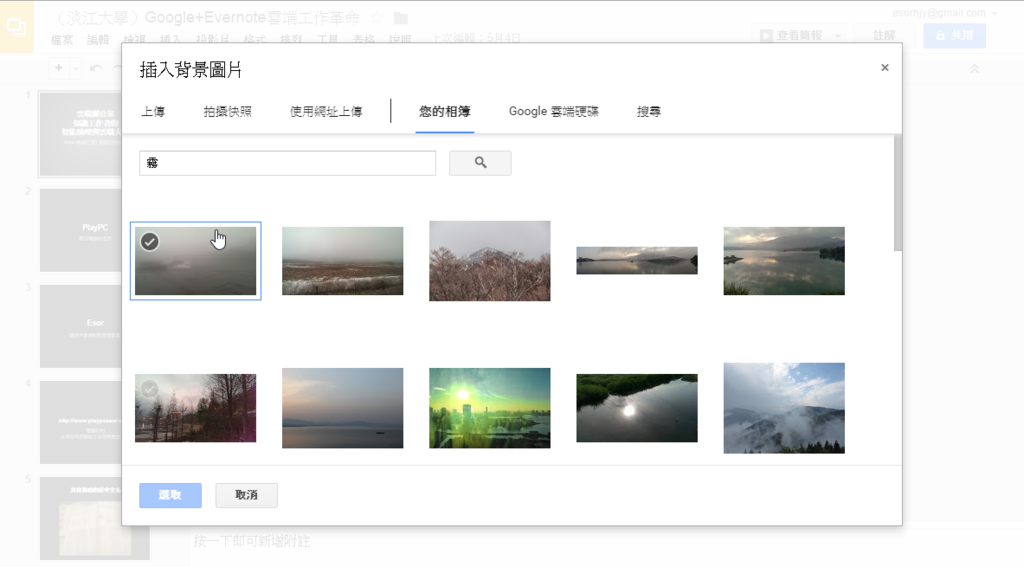Screen dimensions: 1024x567
Task: Open the new slide layout dropdown arrow
Action: (x=75, y=68)
